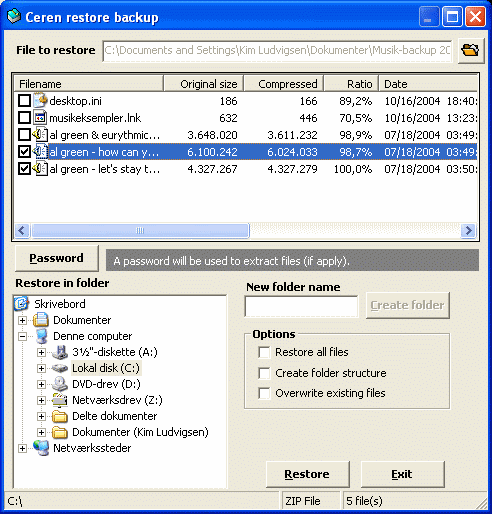Screen dimensions: 492x514
Task: Expand the Dokumenter tree node
Action: [22, 320]
